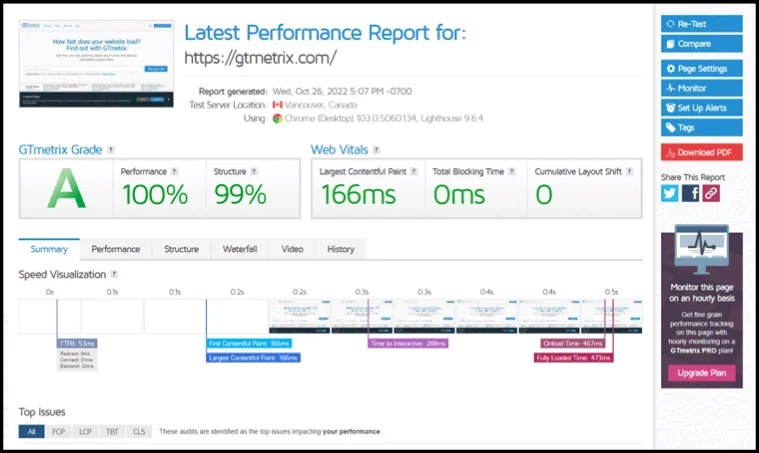Screen dimensions: 759x453
Task: Click the monitor illustration in promo panel
Action: pyautogui.click(x=701, y=249)
